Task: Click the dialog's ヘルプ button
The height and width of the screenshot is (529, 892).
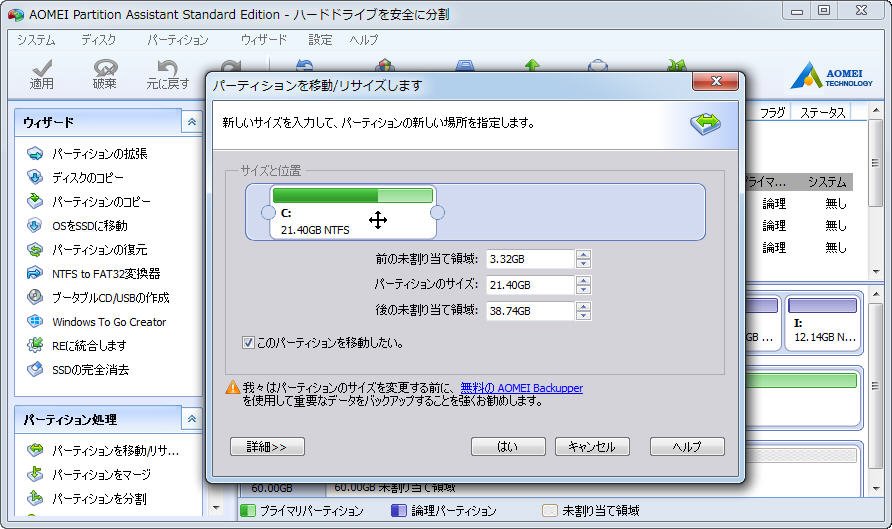Action: tap(687, 447)
